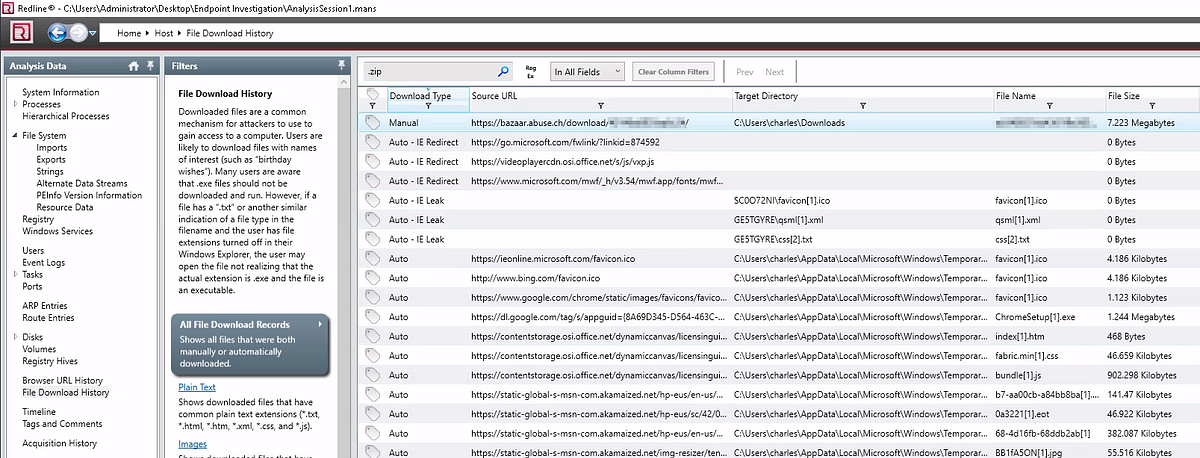The height and width of the screenshot is (458, 1200).
Task: Click the forward navigation arrow
Action: point(77,33)
